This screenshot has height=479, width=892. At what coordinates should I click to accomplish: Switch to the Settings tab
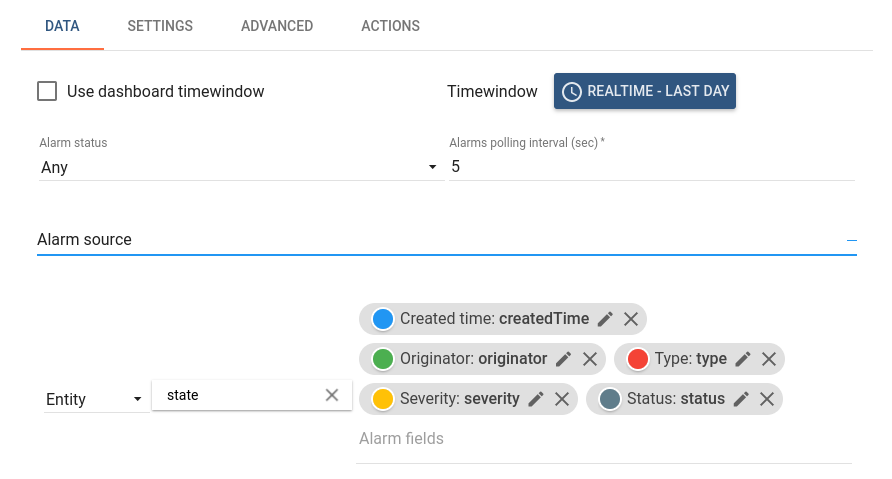coord(160,26)
